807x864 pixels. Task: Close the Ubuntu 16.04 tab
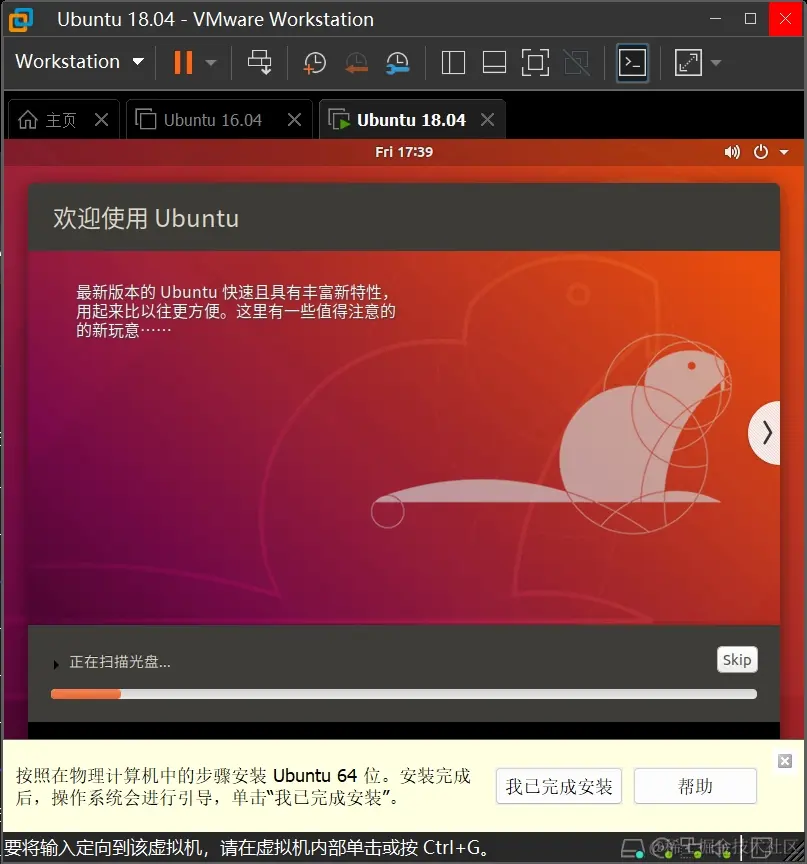click(x=295, y=119)
